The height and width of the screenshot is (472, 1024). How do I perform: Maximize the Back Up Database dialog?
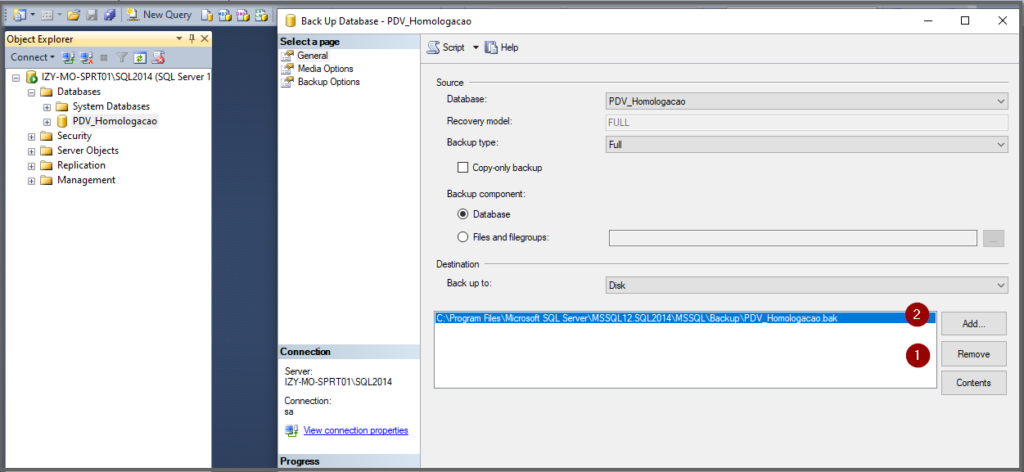point(965,21)
